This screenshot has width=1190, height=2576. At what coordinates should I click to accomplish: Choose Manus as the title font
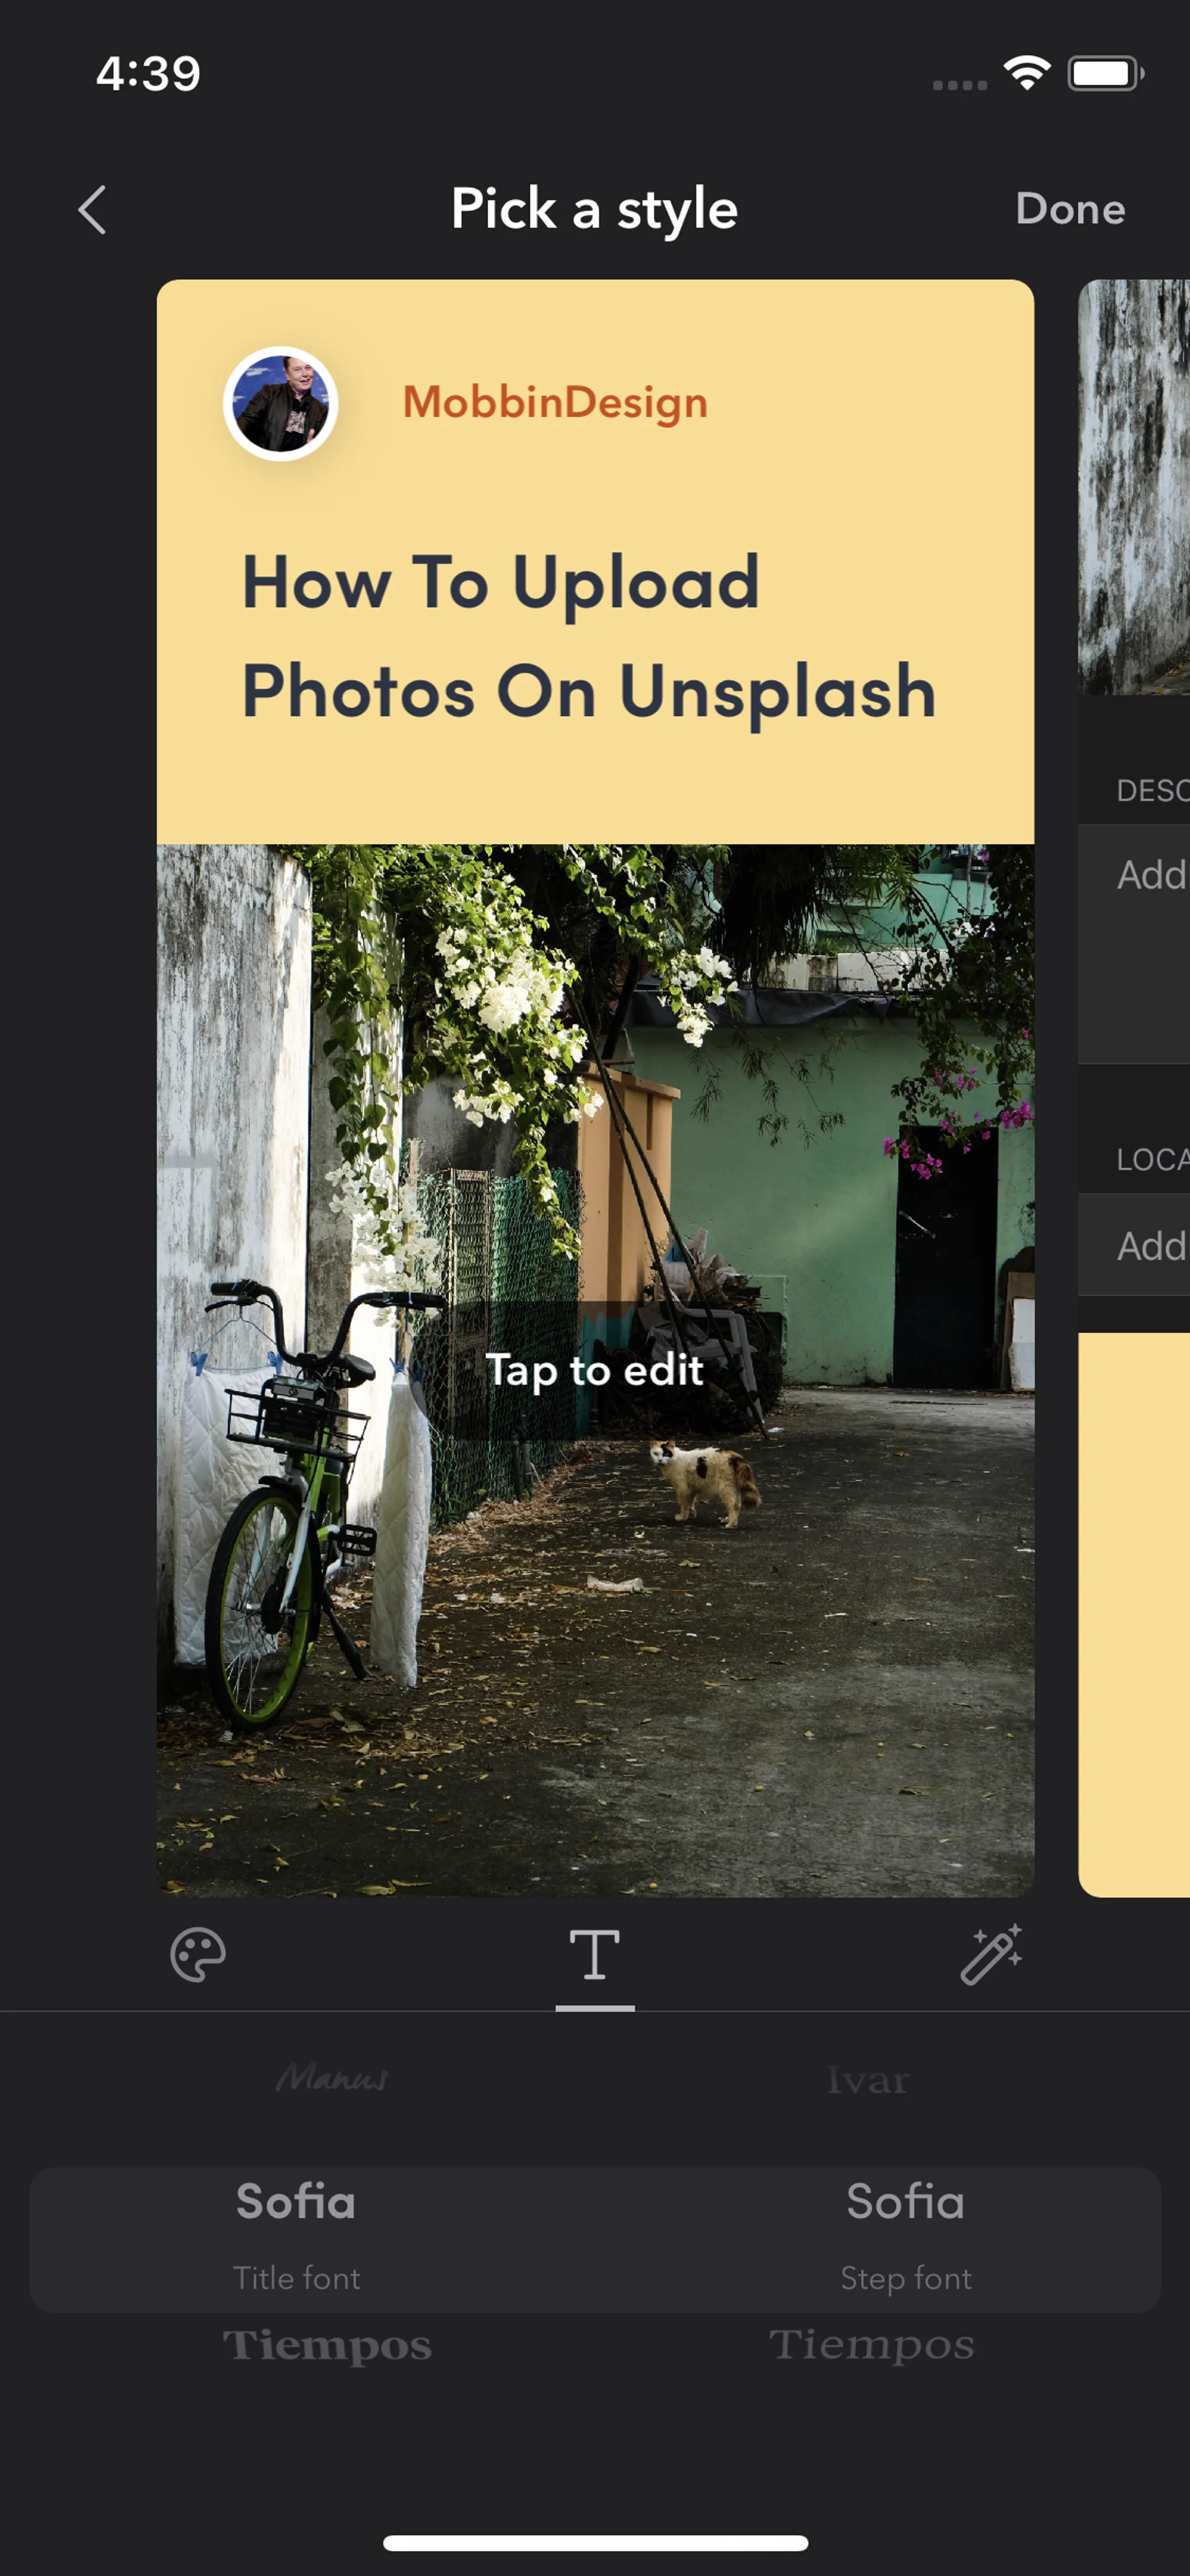tap(332, 2078)
